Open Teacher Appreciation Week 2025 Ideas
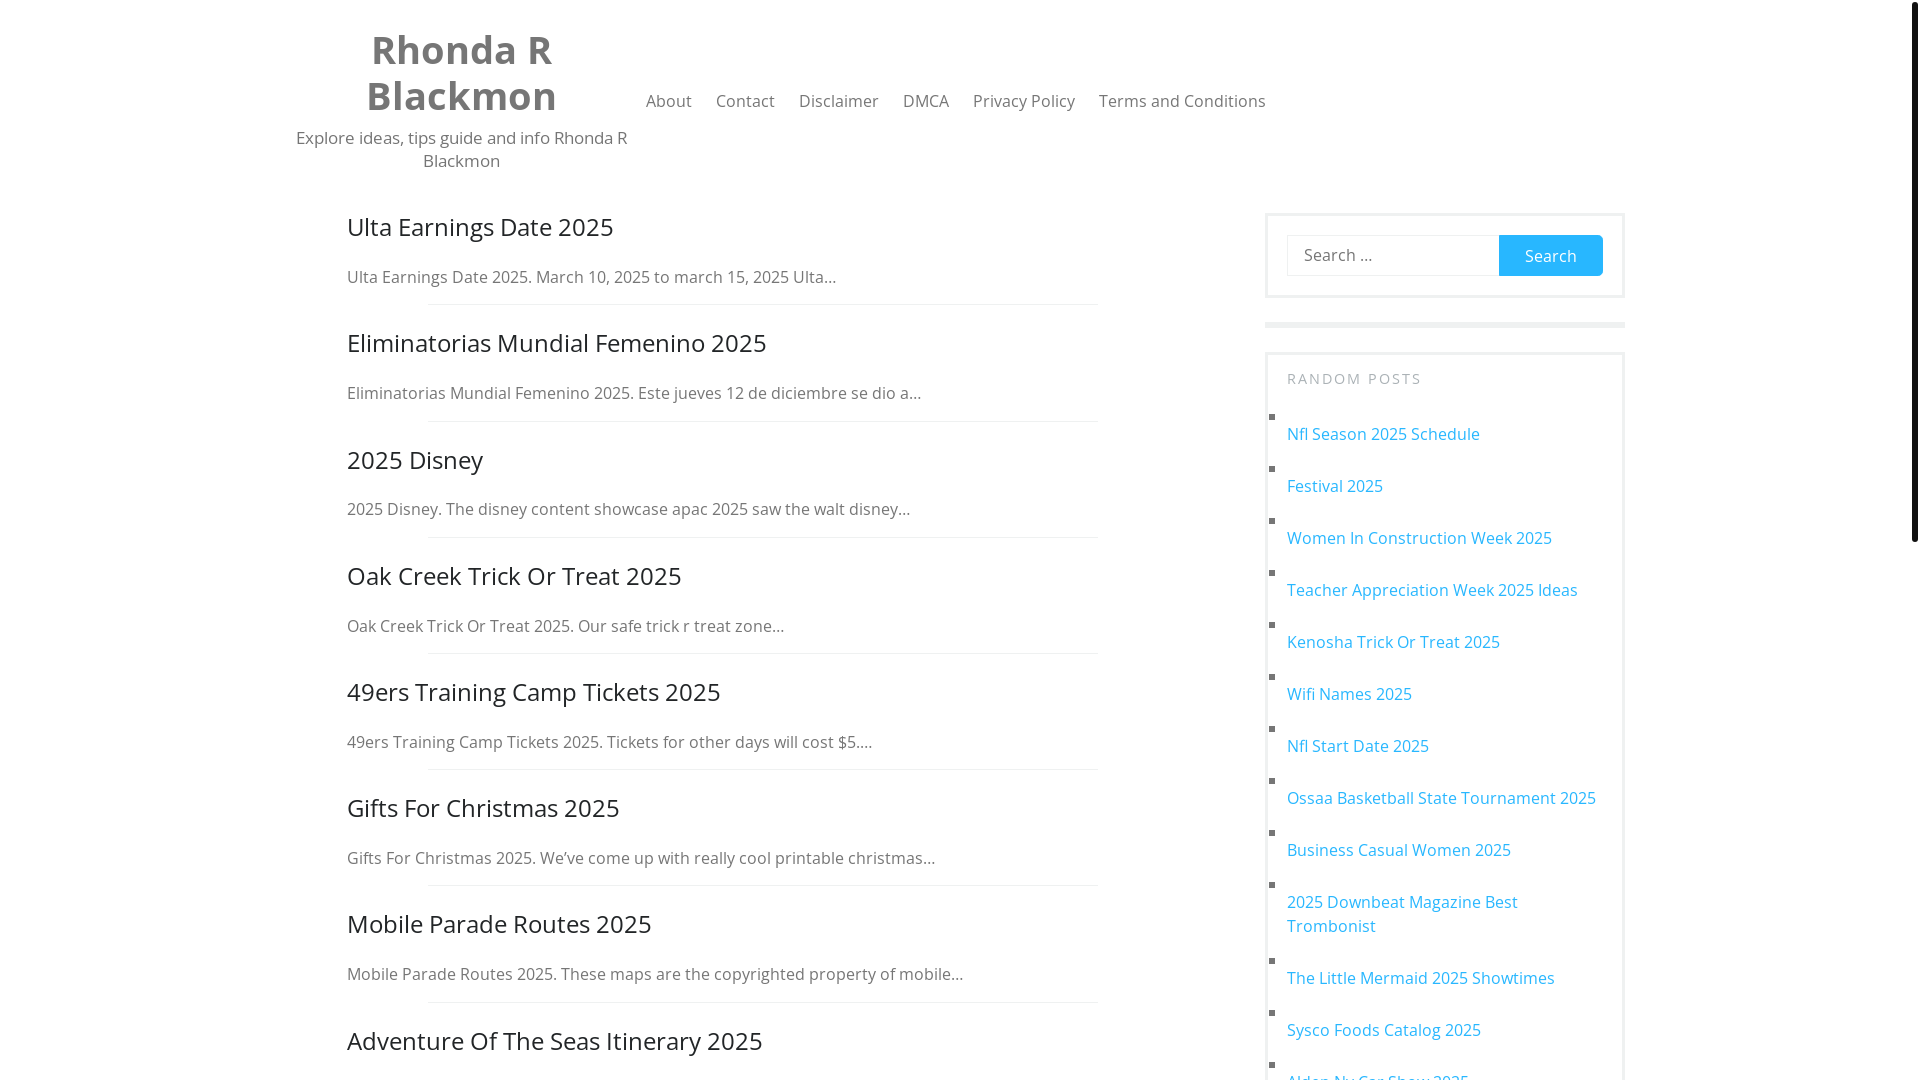The image size is (1920, 1080). click(1432, 590)
